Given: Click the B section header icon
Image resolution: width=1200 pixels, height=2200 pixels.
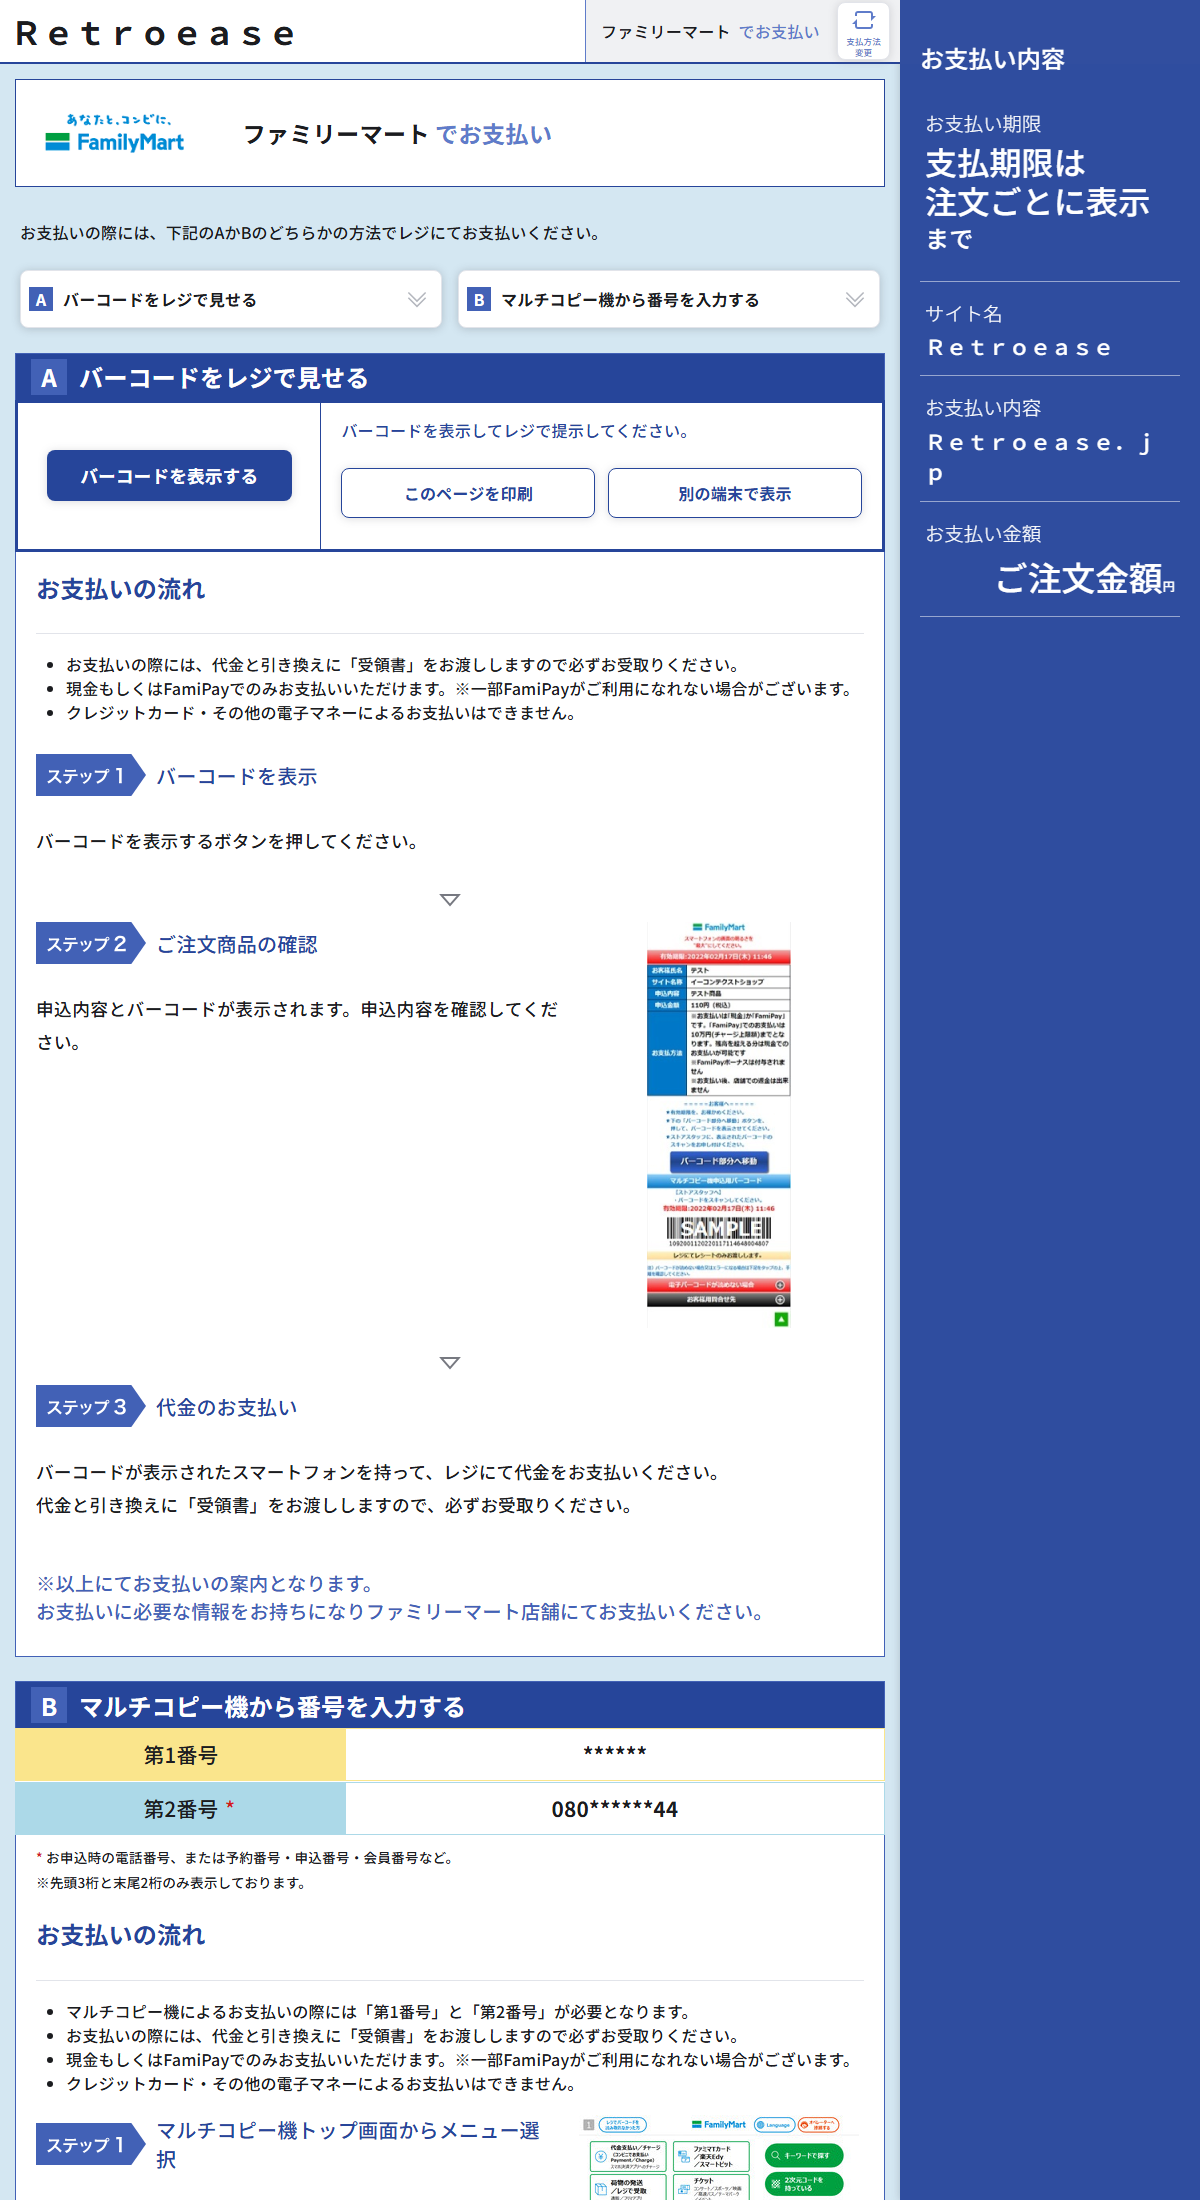Looking at the screenshot, I should [49, 1707].
